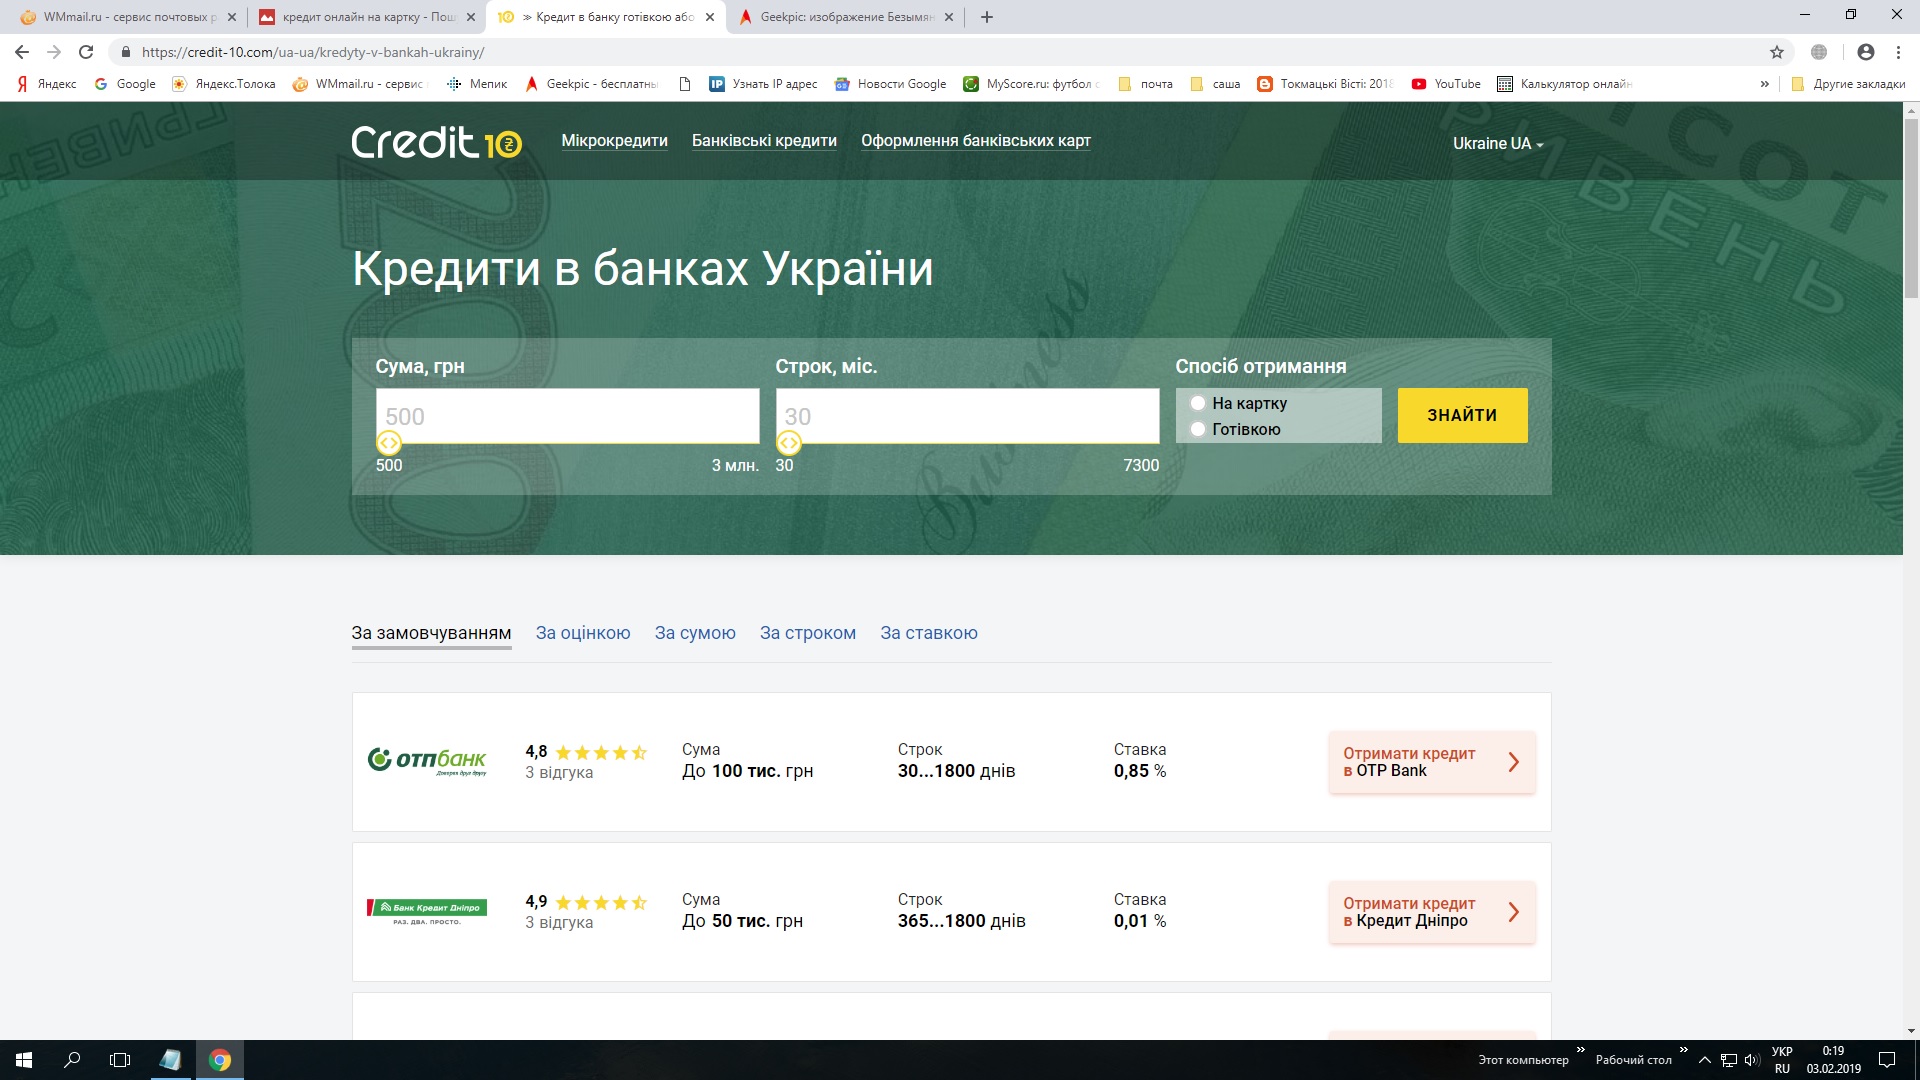This screenshot has width=1920, height=1080.
Task: Click the yellow ЗНАЙТИ button
Action: (1462, 415)
